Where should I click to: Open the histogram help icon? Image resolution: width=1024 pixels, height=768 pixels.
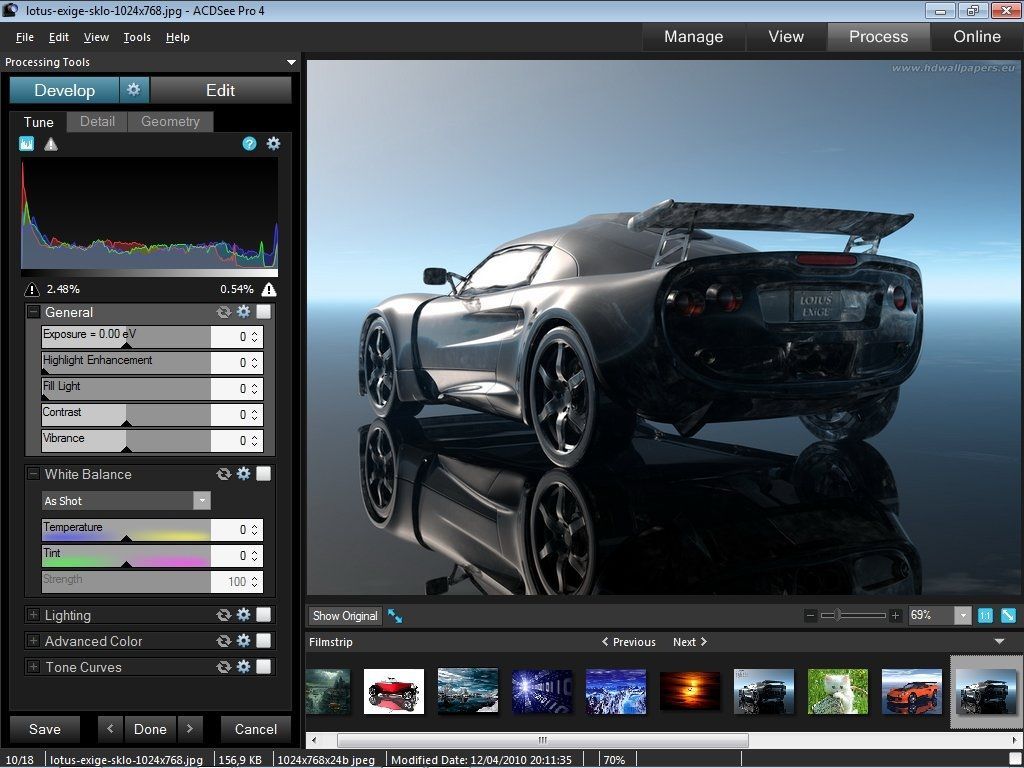(x=248, y=143)
